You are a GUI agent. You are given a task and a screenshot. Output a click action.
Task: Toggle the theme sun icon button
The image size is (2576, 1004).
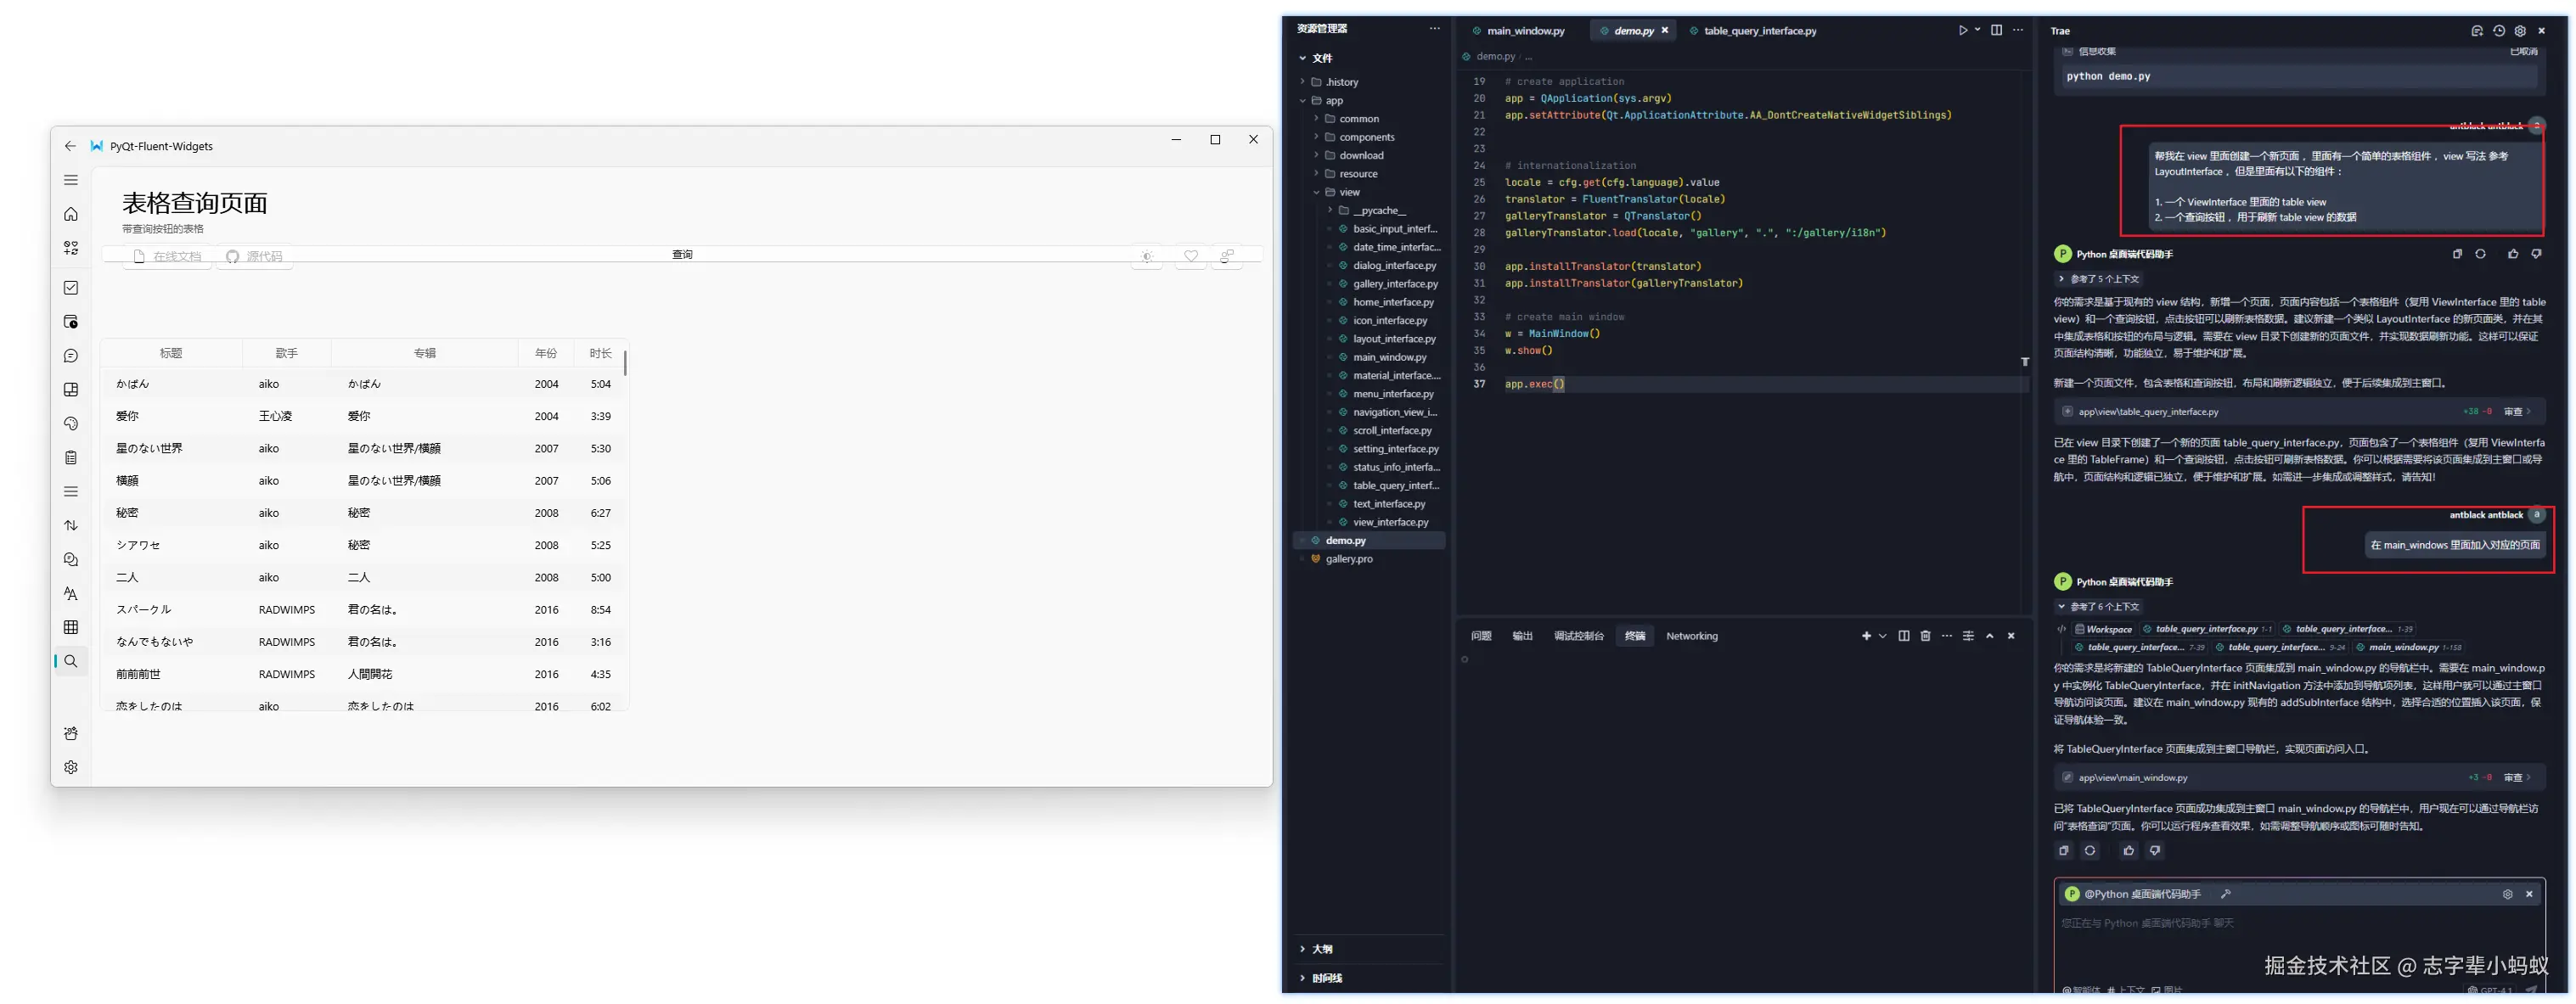click(1147, 256)
